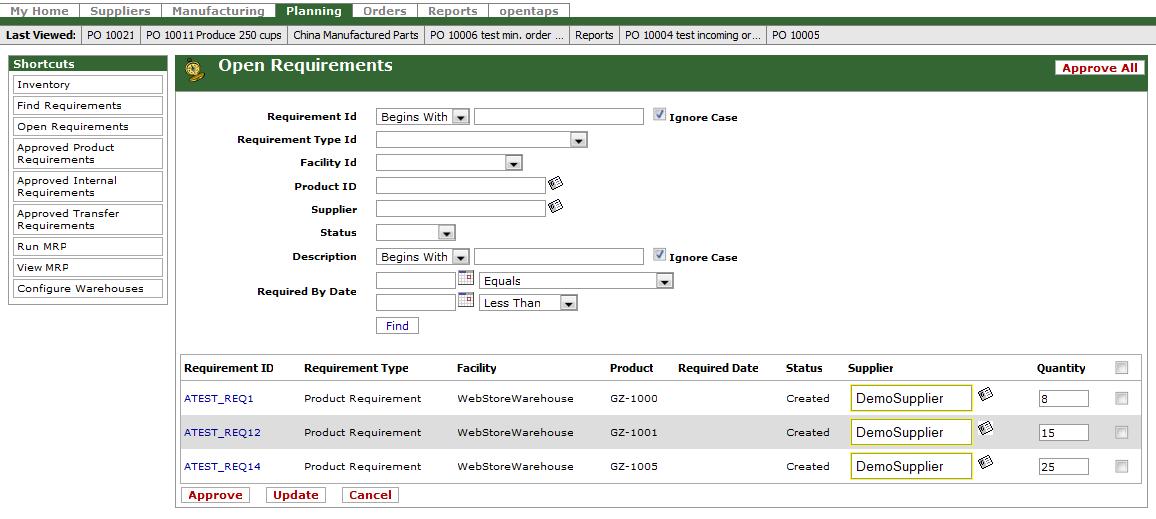1156x519 pixels.
Task: Click the DemoSupplier field in ATEST_REQ1 row
Action: [x=911, y=398]
